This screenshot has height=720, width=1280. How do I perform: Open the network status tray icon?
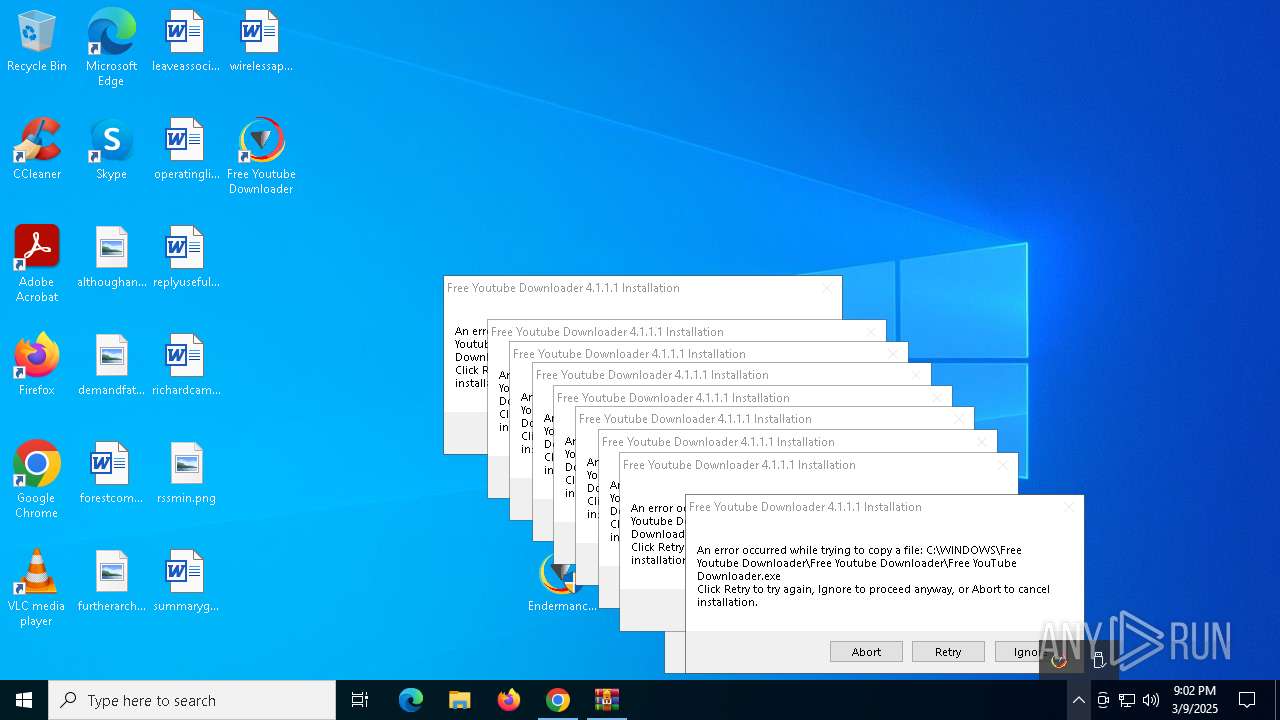(1127, 700)
